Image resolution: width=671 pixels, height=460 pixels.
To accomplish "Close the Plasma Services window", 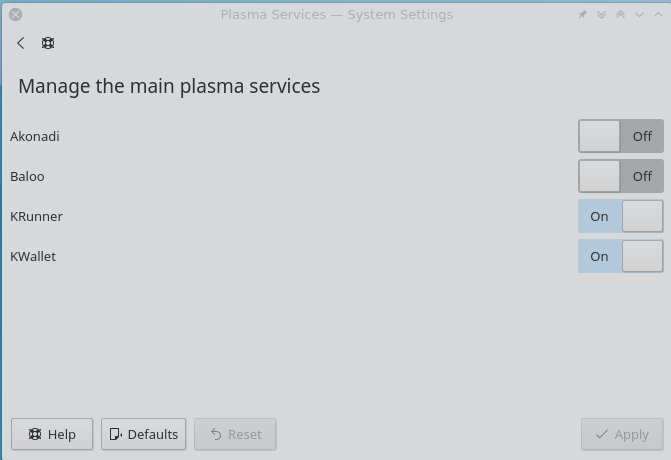I will click(x=15, y=15).
